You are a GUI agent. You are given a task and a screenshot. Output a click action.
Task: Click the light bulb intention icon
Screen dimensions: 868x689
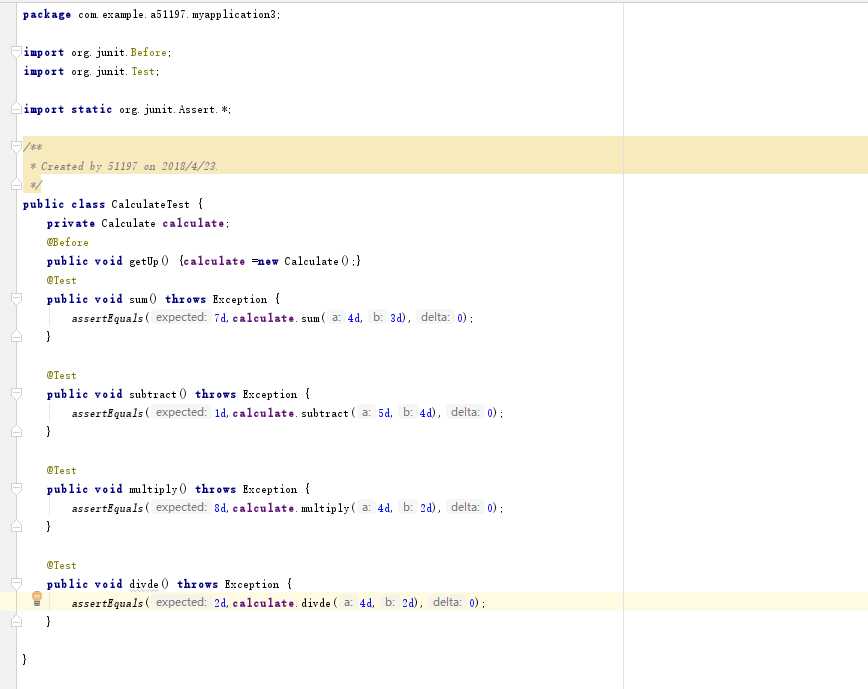click(37, 598)
